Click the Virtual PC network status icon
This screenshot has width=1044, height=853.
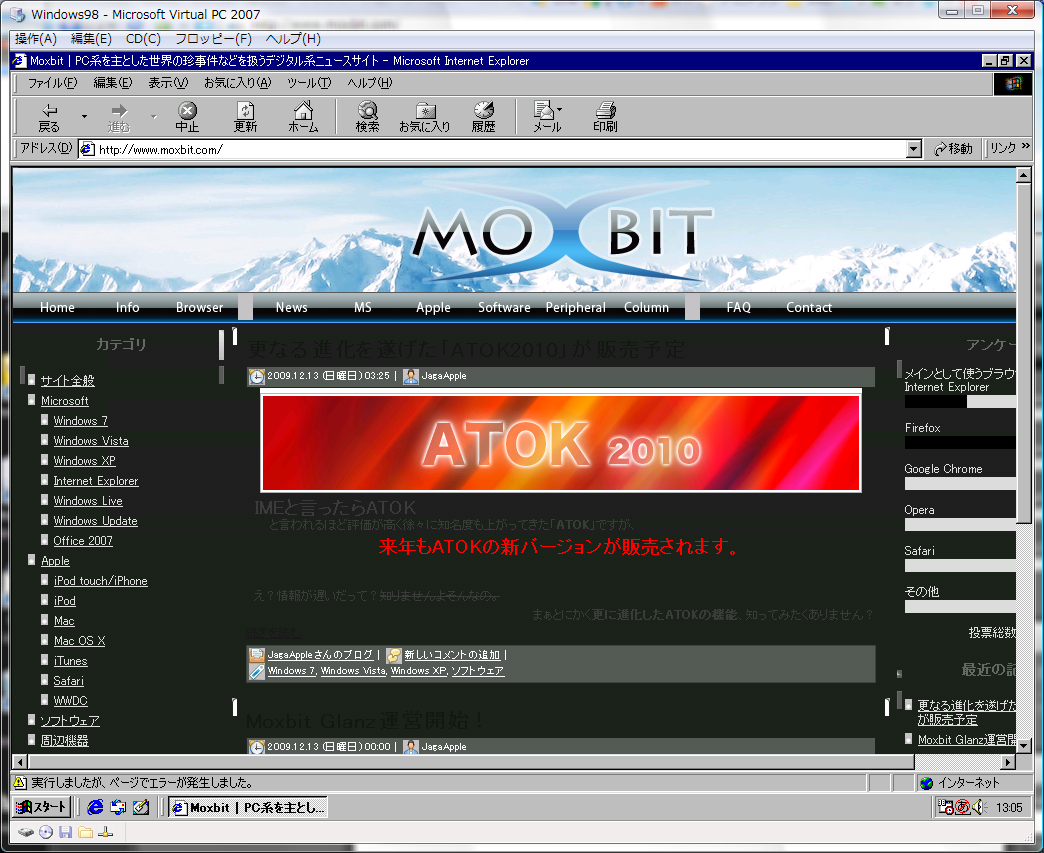(105, 832)
